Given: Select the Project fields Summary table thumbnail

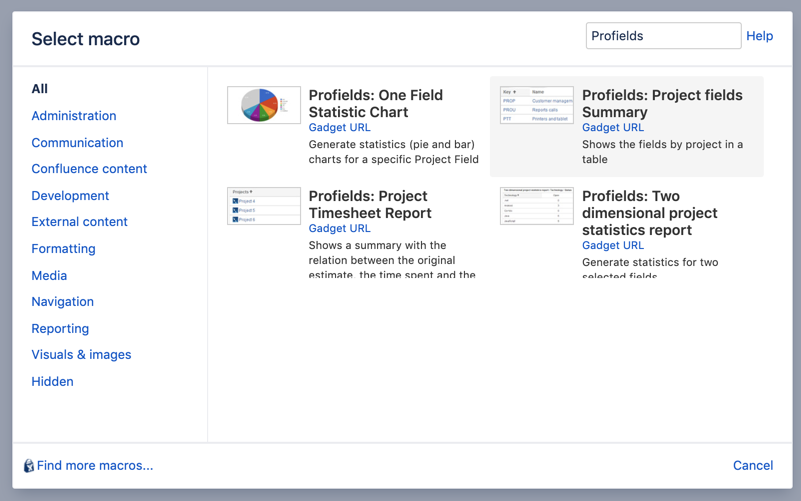Looking at the screenshot, I should (536, 105).
